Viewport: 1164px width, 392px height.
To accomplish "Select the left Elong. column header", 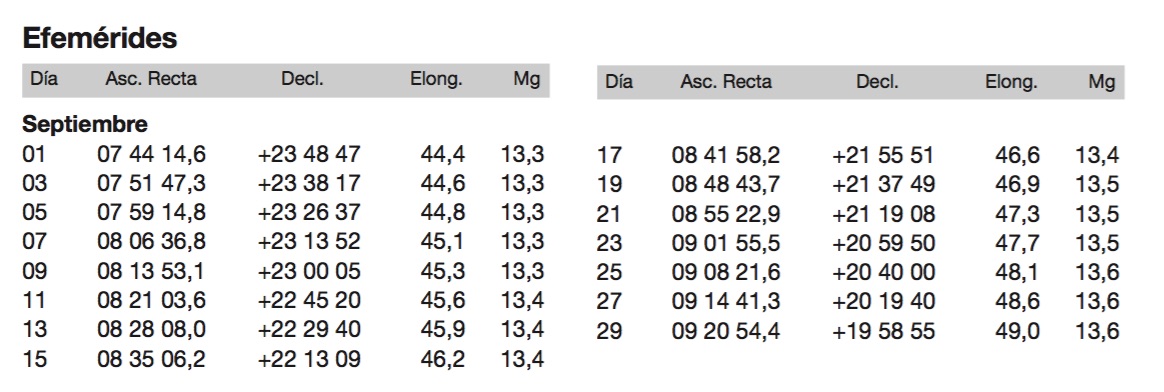I will tap(436, 79).
